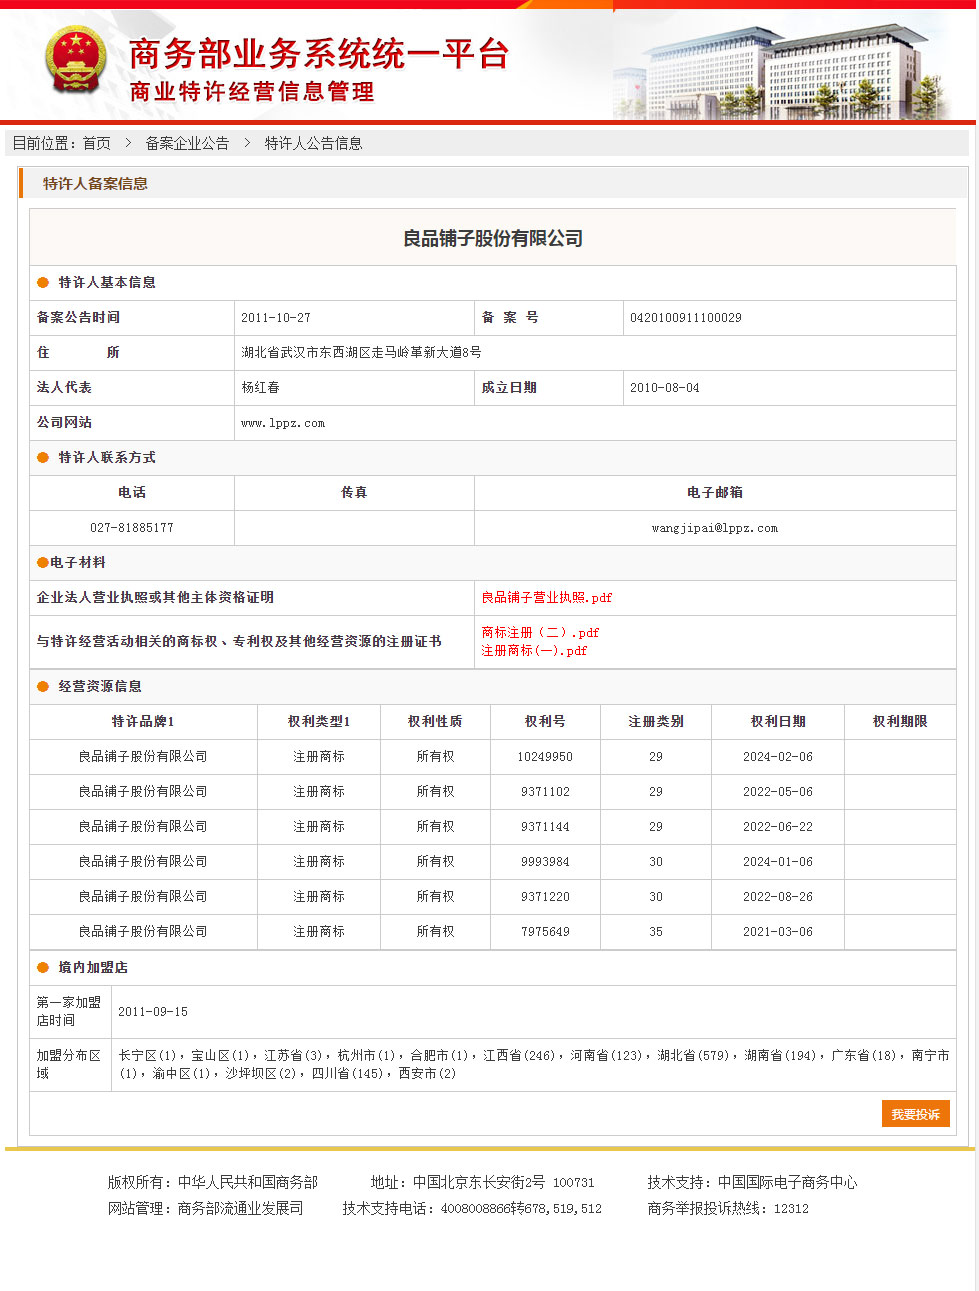Image resolution: width=979 pixels, height=1291 pixels.
Task: Click registration class 35 in the 7975649 row
Action: pos(656,932)
